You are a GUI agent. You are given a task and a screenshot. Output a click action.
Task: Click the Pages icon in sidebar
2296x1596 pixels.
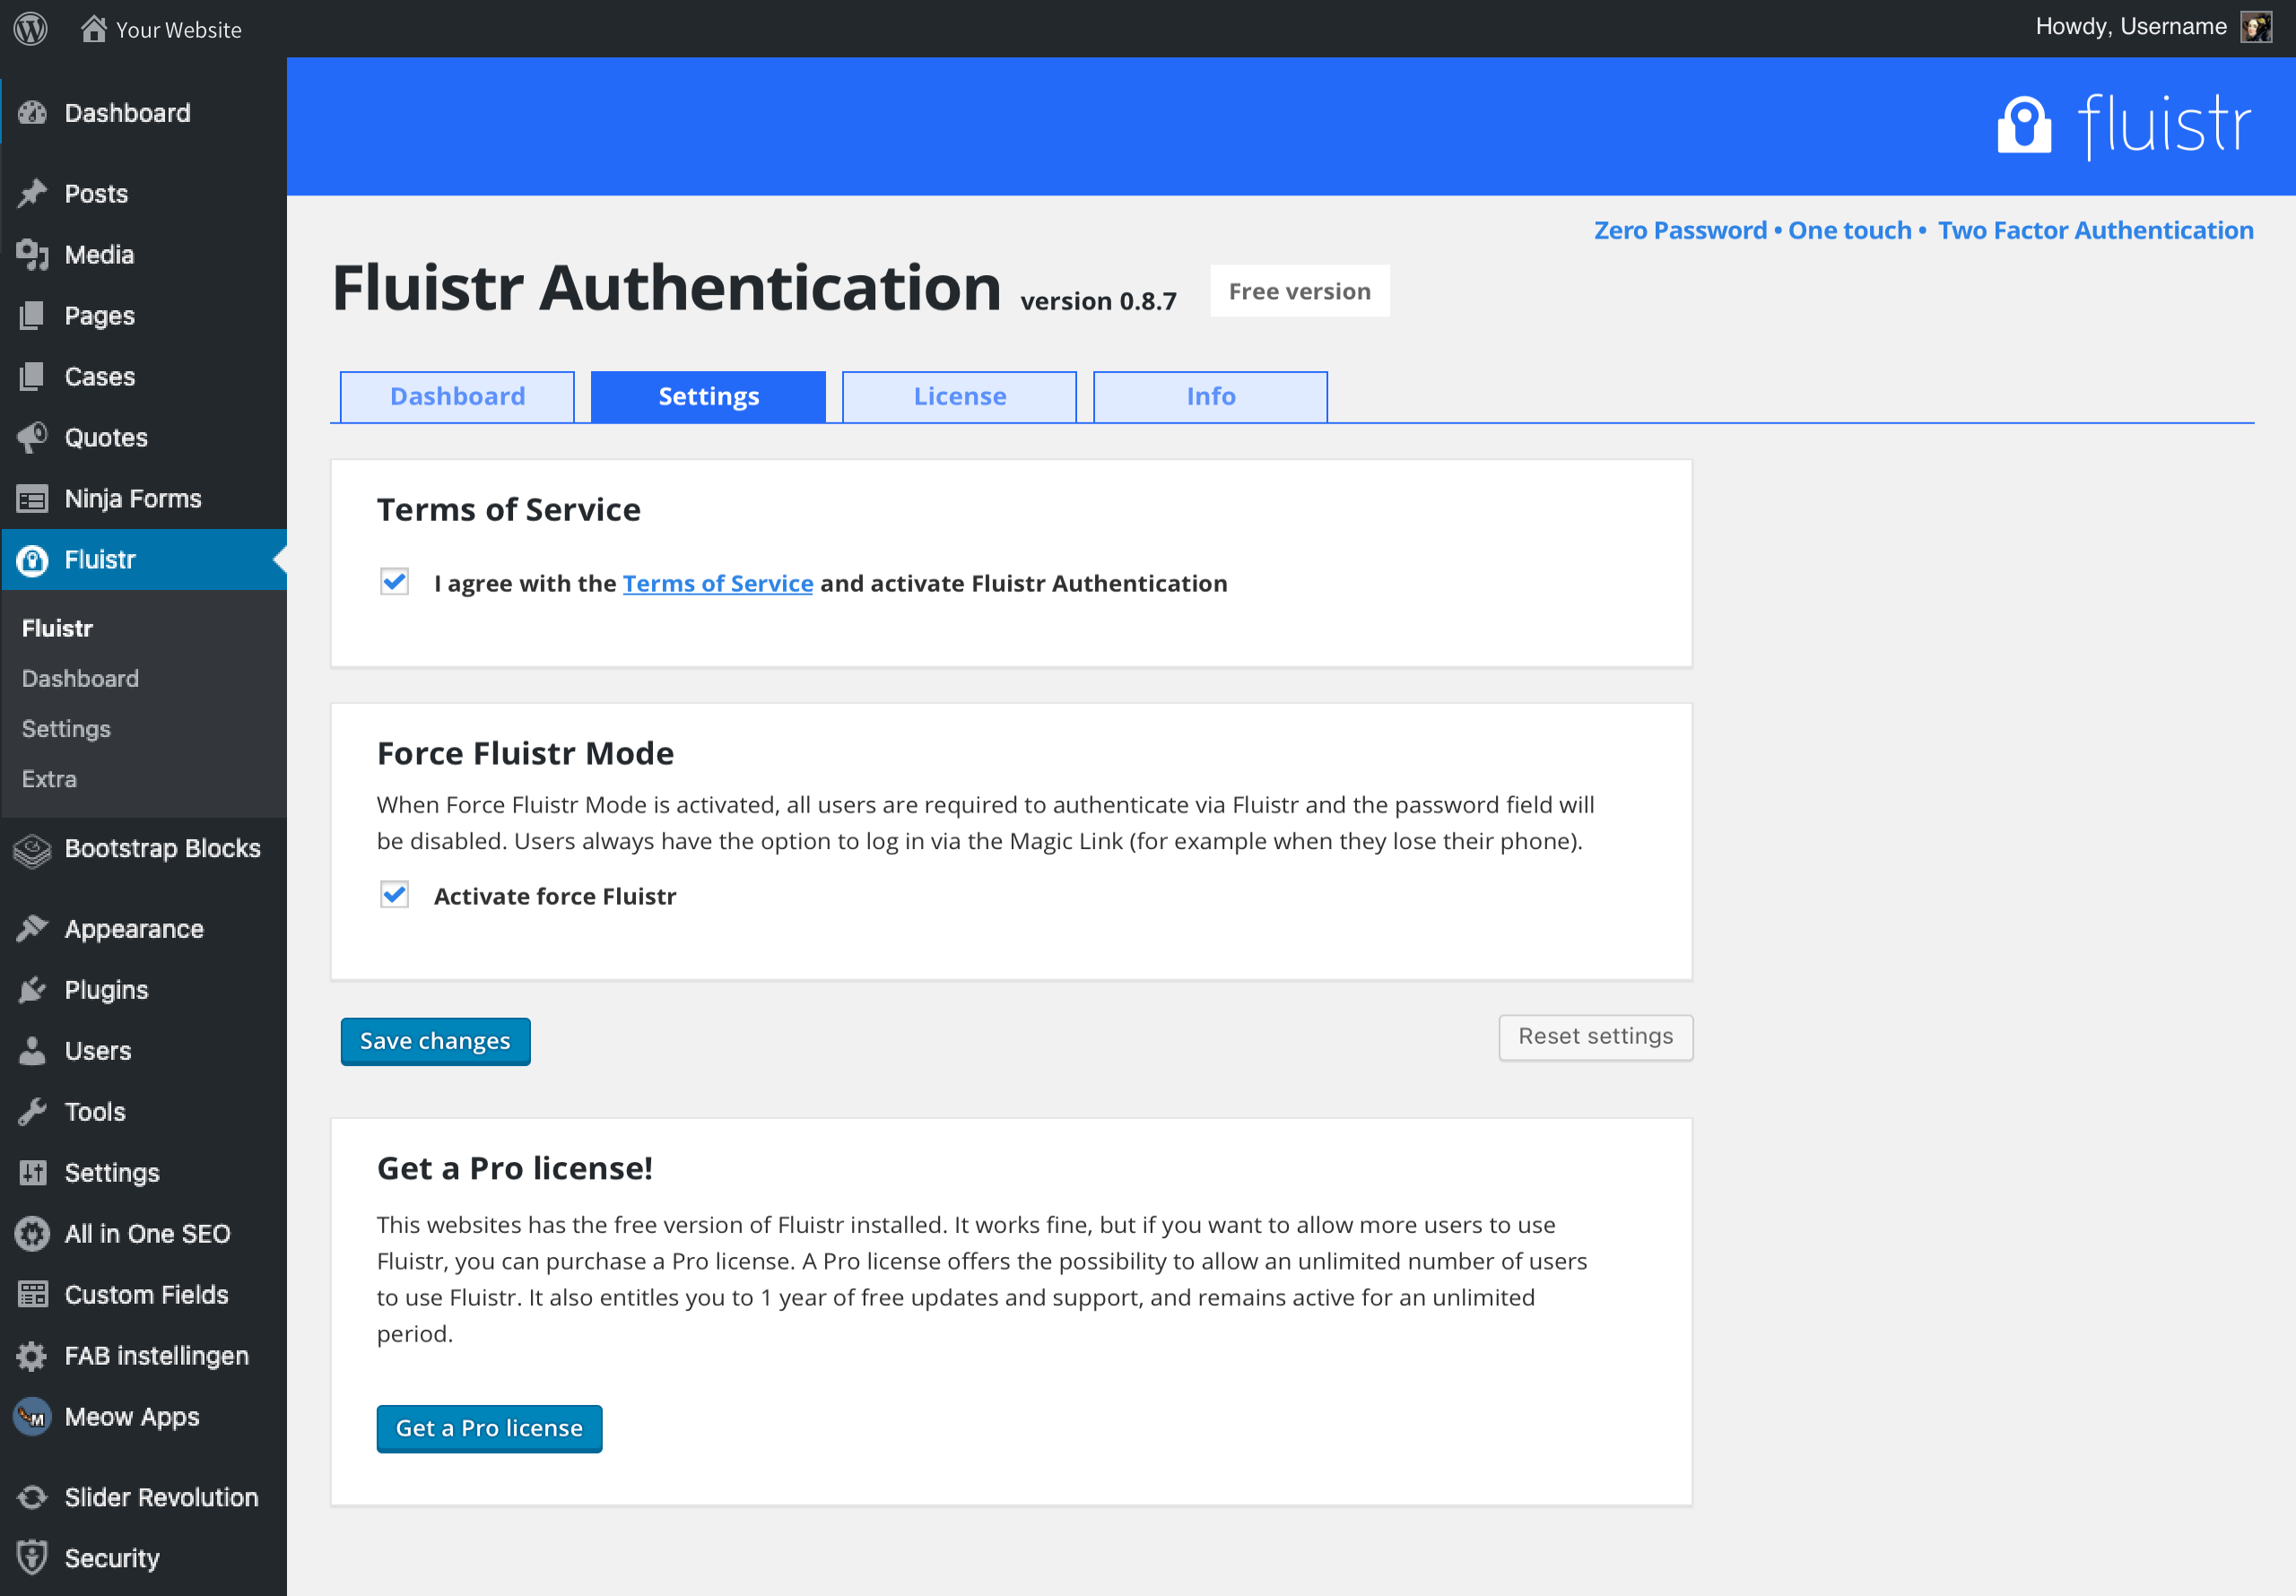click(33, 316)
